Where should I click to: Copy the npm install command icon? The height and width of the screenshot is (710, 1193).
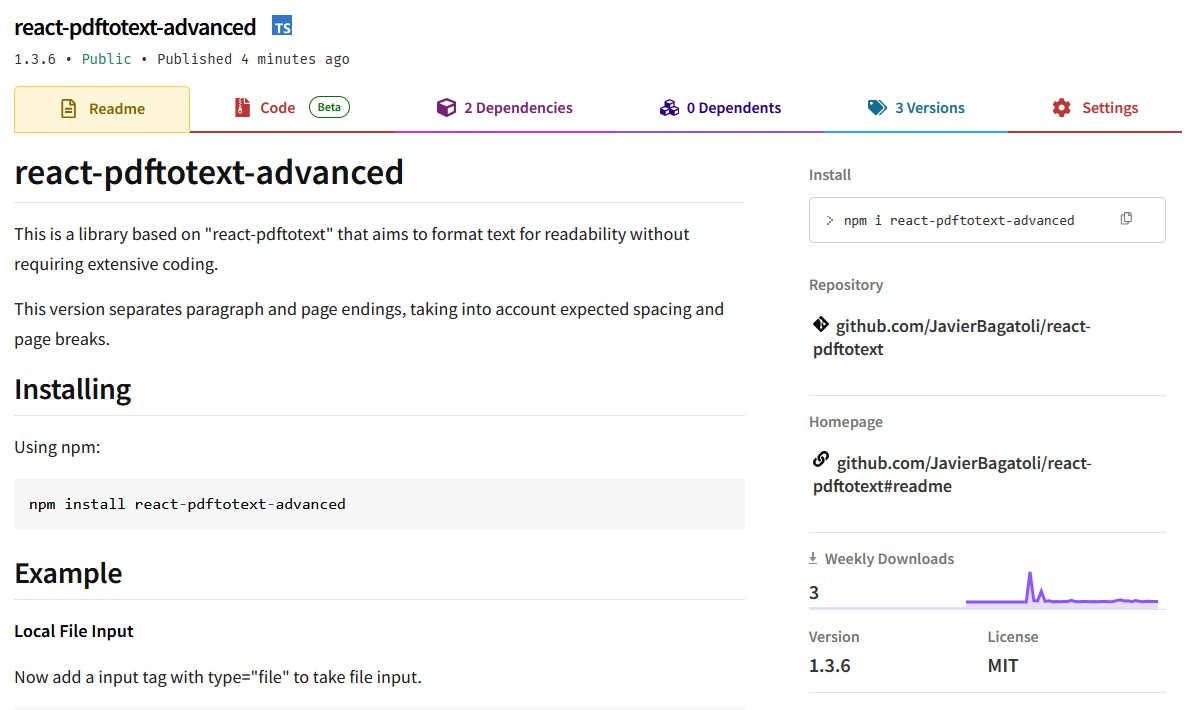(x=1126, y=218)
